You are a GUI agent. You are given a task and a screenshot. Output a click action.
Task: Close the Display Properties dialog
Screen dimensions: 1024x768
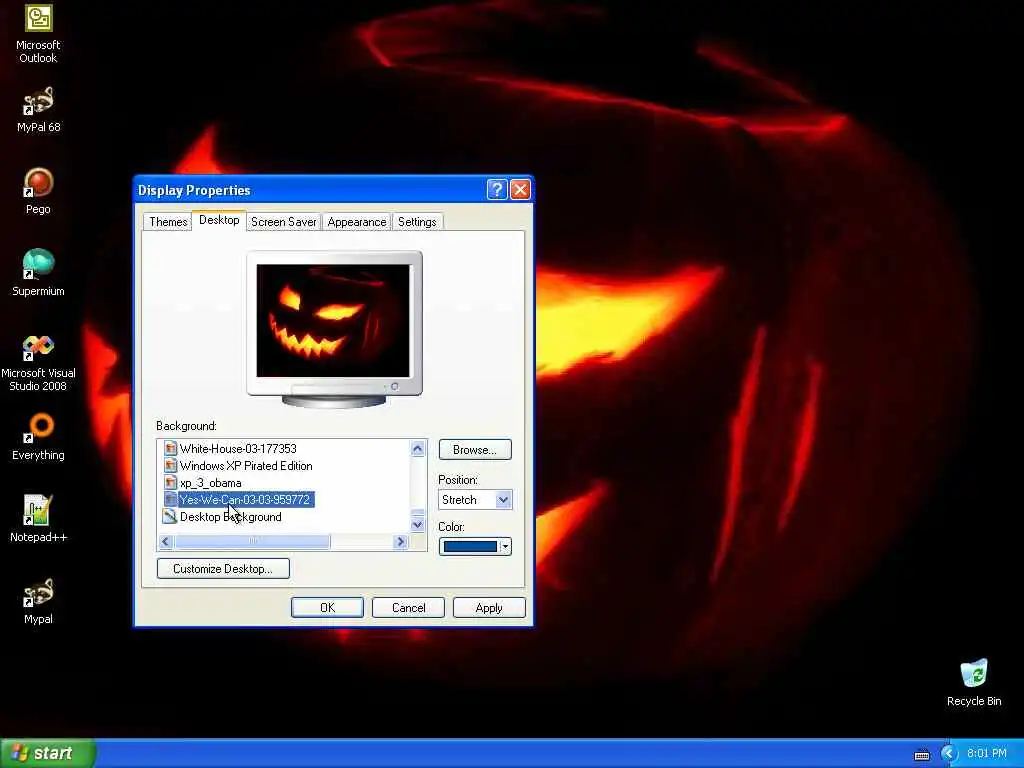(x=520, y=190)
